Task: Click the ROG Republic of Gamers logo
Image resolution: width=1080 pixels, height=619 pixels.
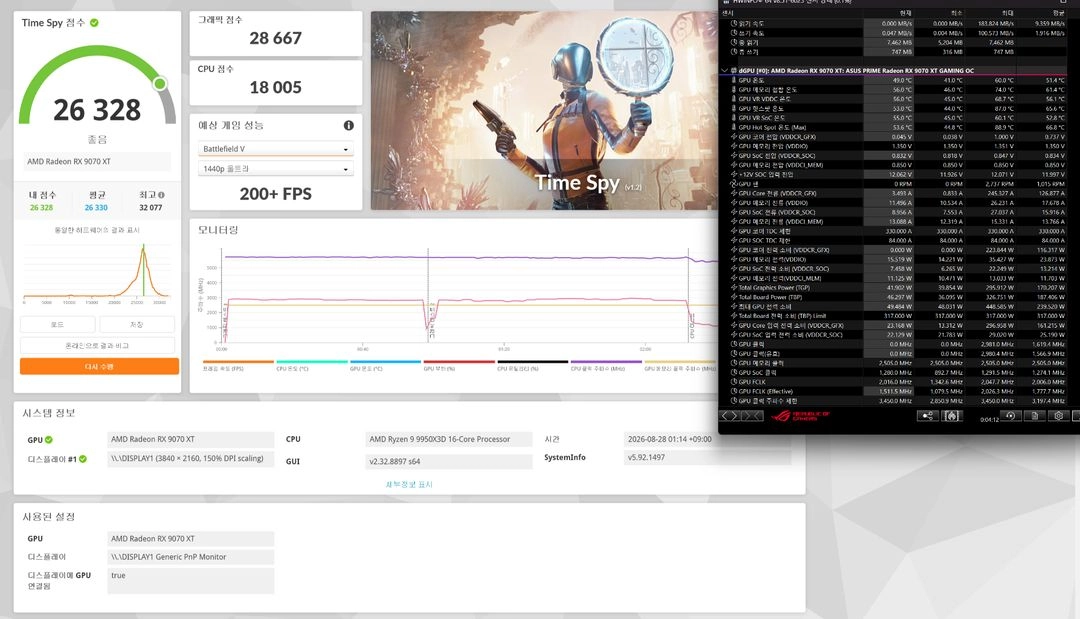Action: coord(800,416)
